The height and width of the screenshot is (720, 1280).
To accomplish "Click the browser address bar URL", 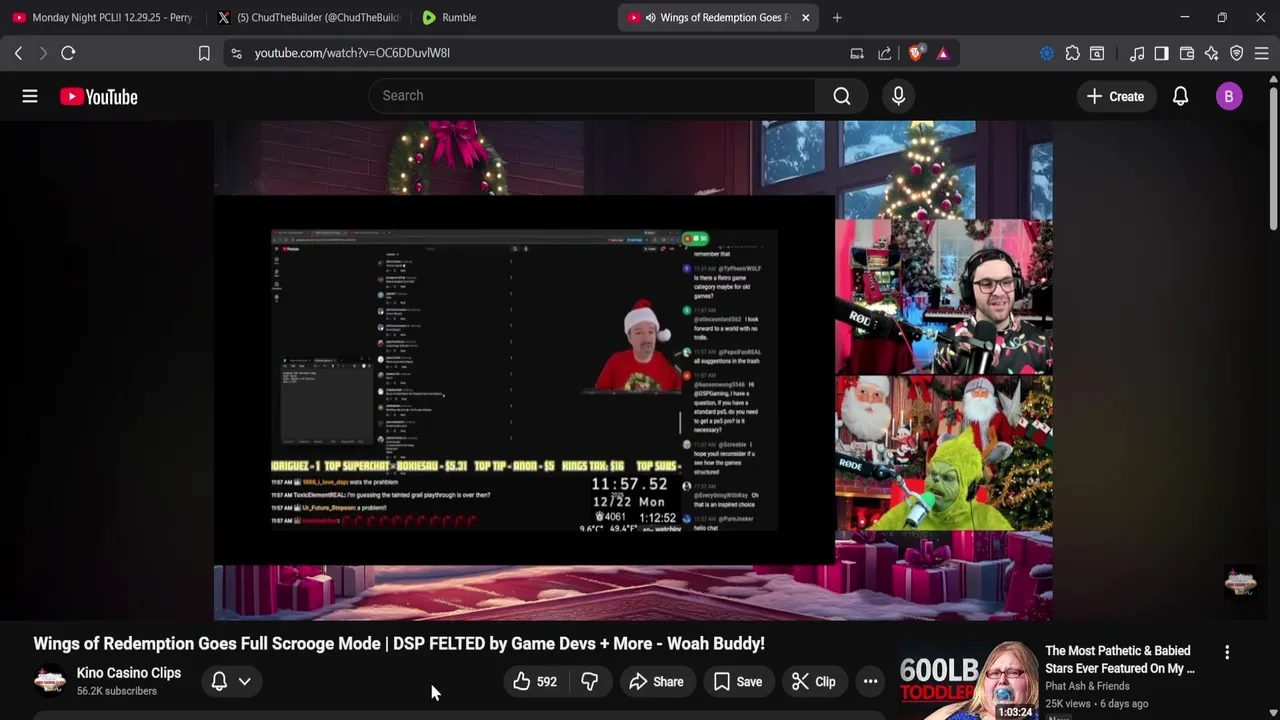I will point(352,53).
